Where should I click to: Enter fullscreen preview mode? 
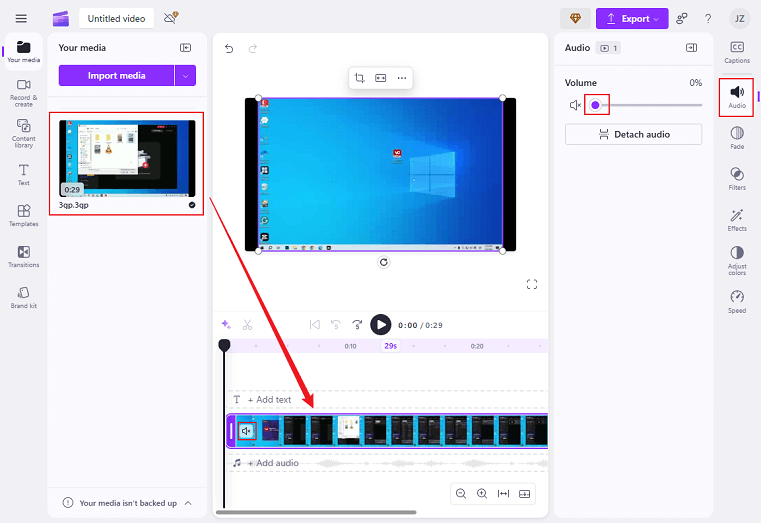[x=532, y=284]
